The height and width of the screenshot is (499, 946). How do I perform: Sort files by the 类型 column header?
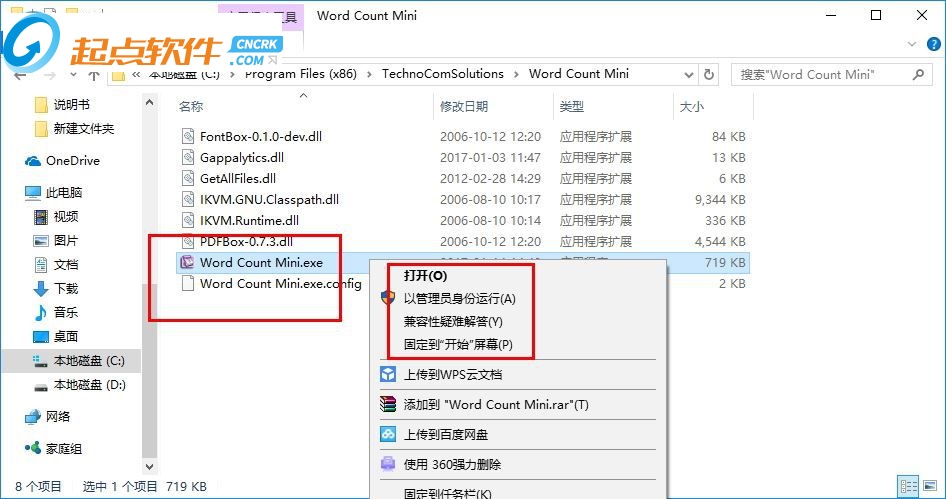571,107
